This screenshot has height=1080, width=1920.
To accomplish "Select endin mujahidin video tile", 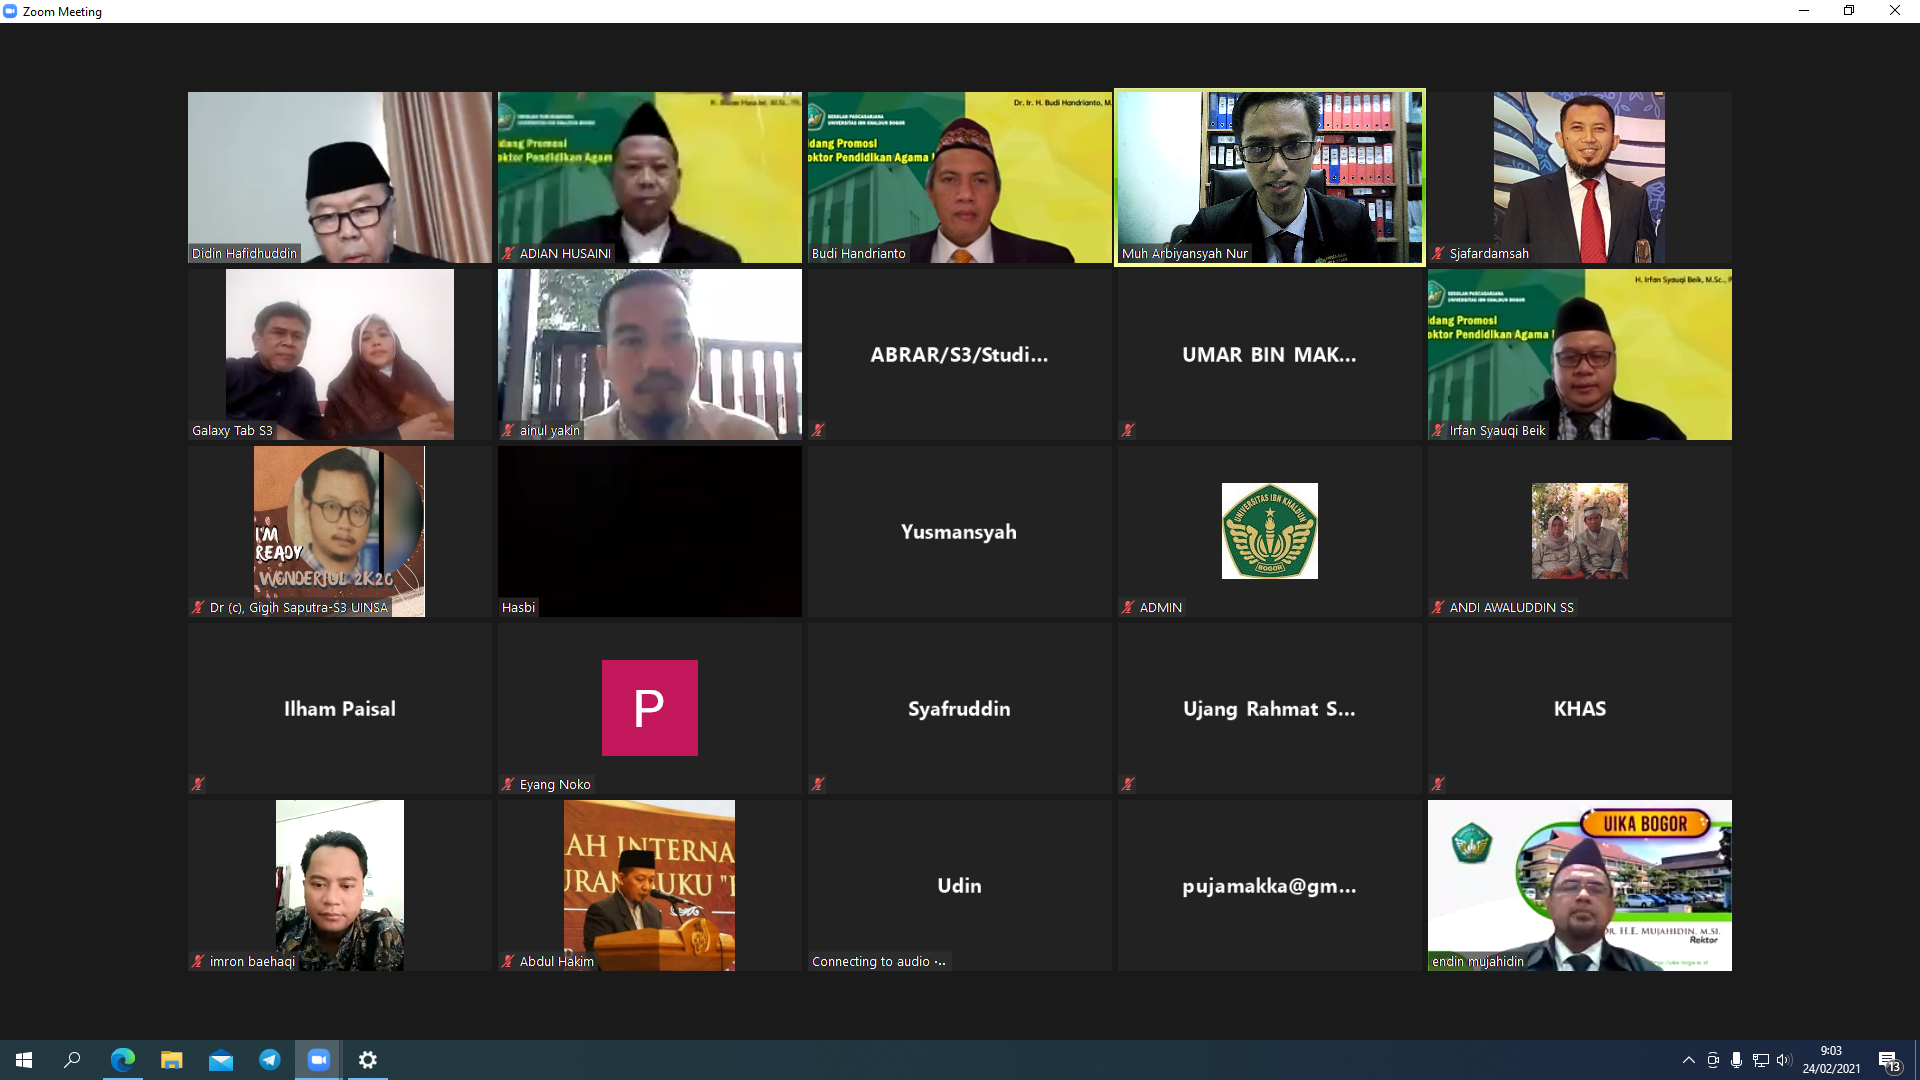I will [x=1579, y=885].
